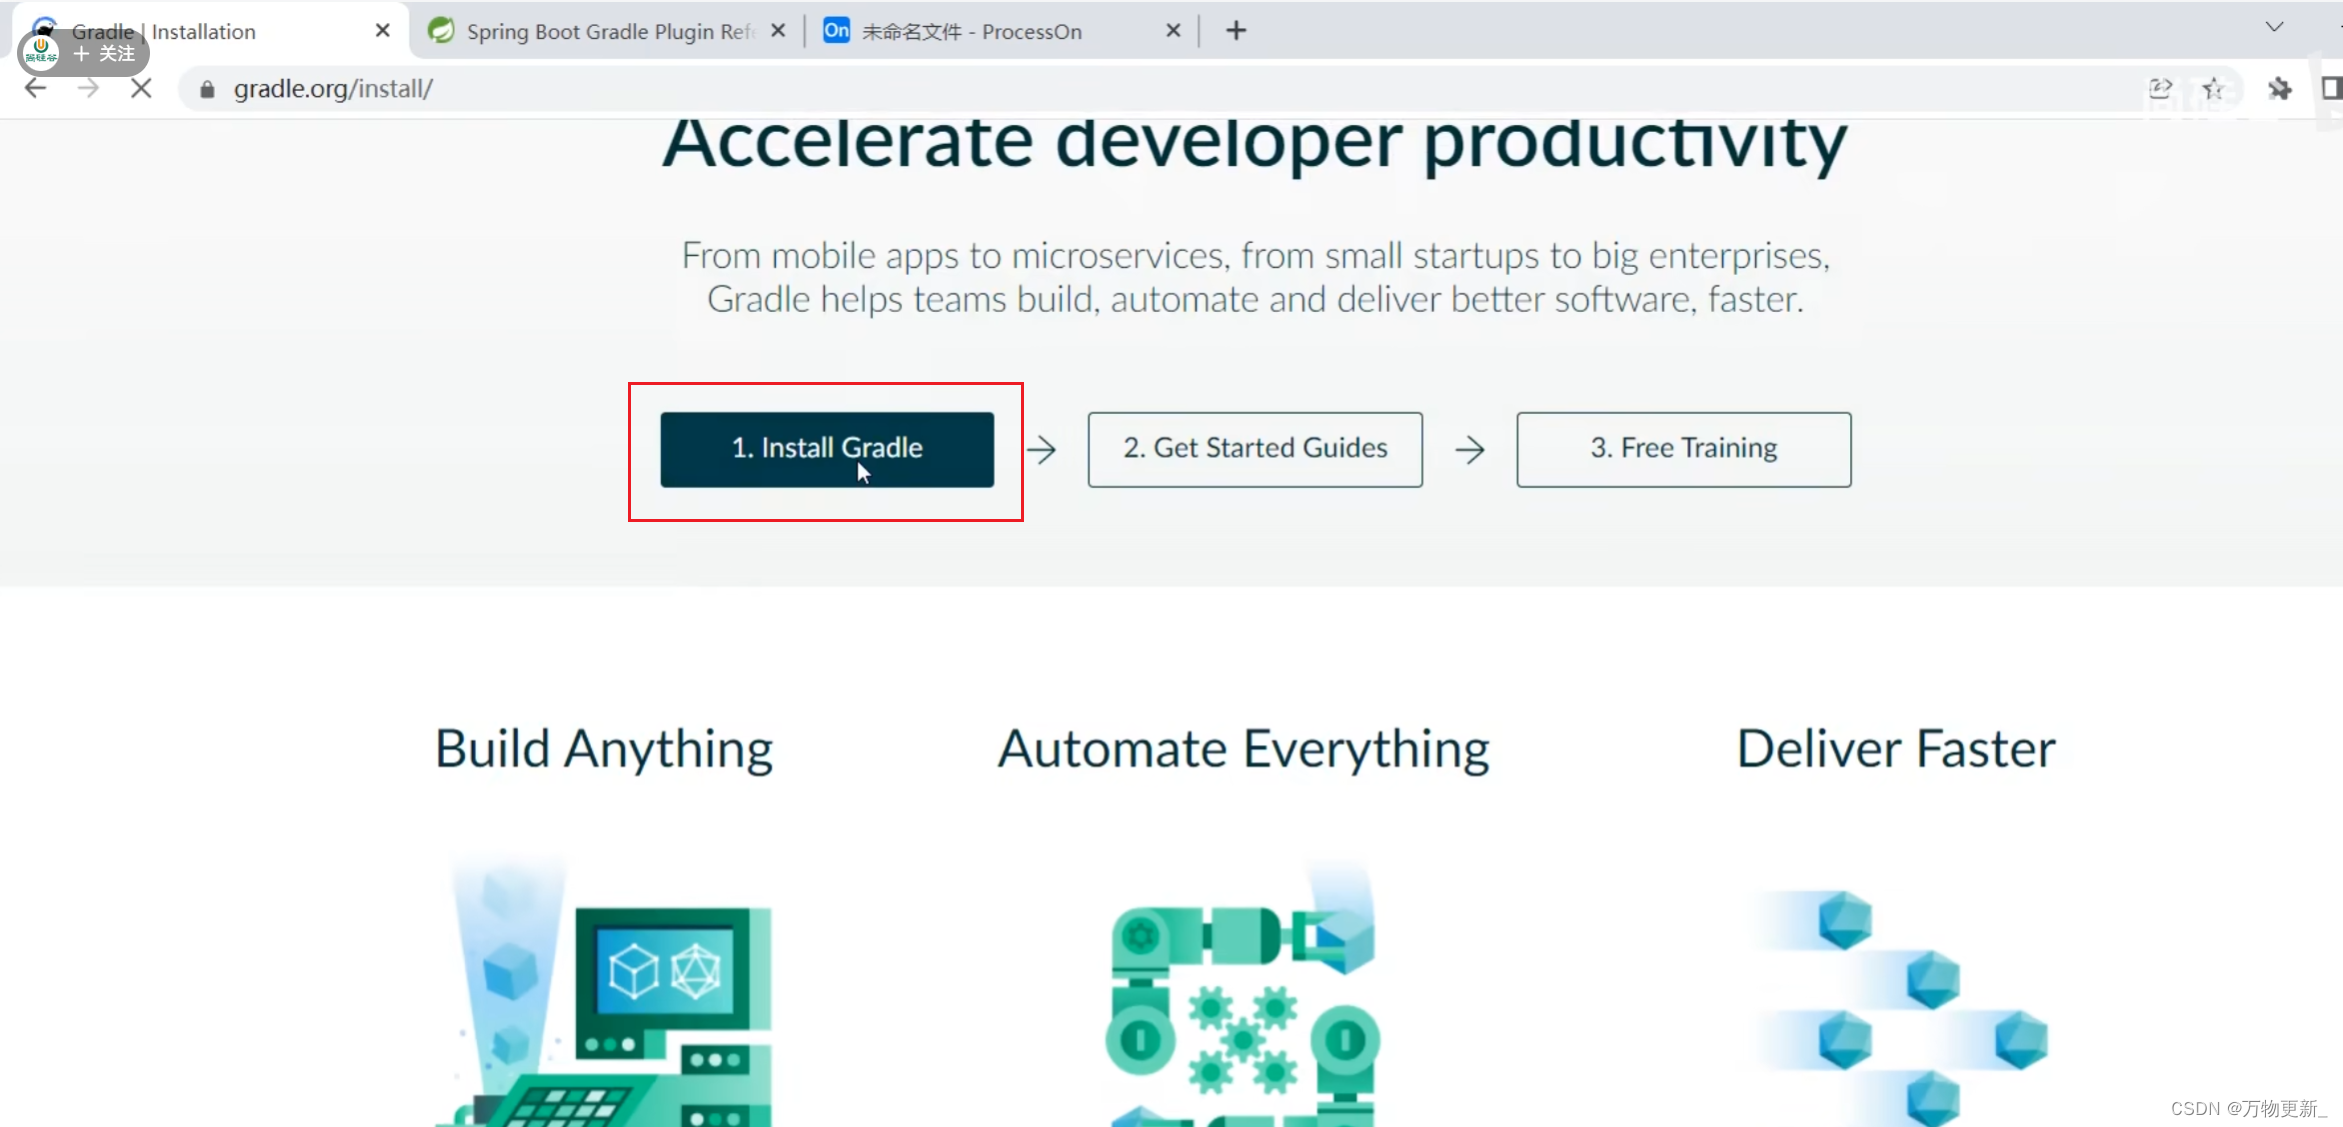Screen dimensions: 2343x1127
Task: Click the Deliver Faster cubes illustration
Action: tap(1900, 1007)
